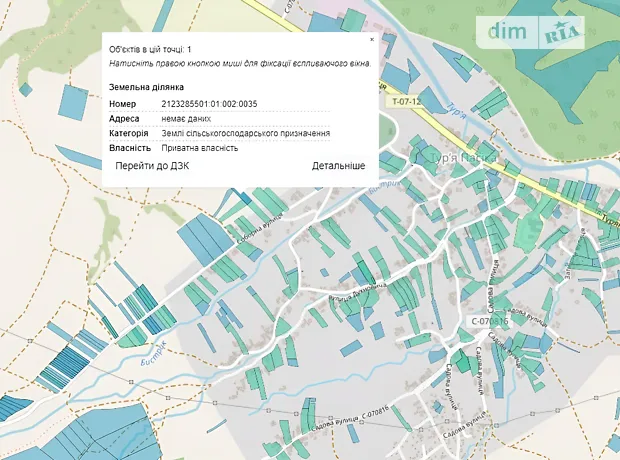The width and height of the screenshot is (620, 460).
Task: Click the 'Земельна ділянка' popup heading
Action: (x=146, y=87)
